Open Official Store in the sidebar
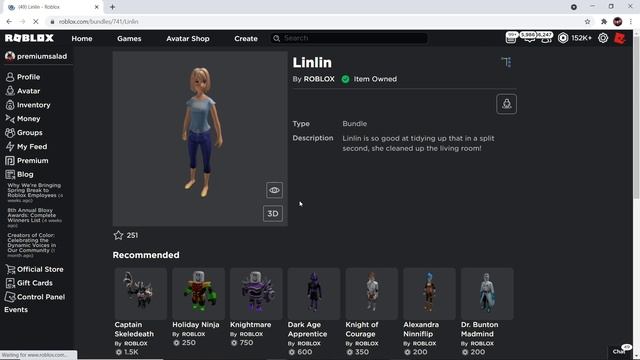The width and height of the screenshot is (640, 360). (34, 269)
